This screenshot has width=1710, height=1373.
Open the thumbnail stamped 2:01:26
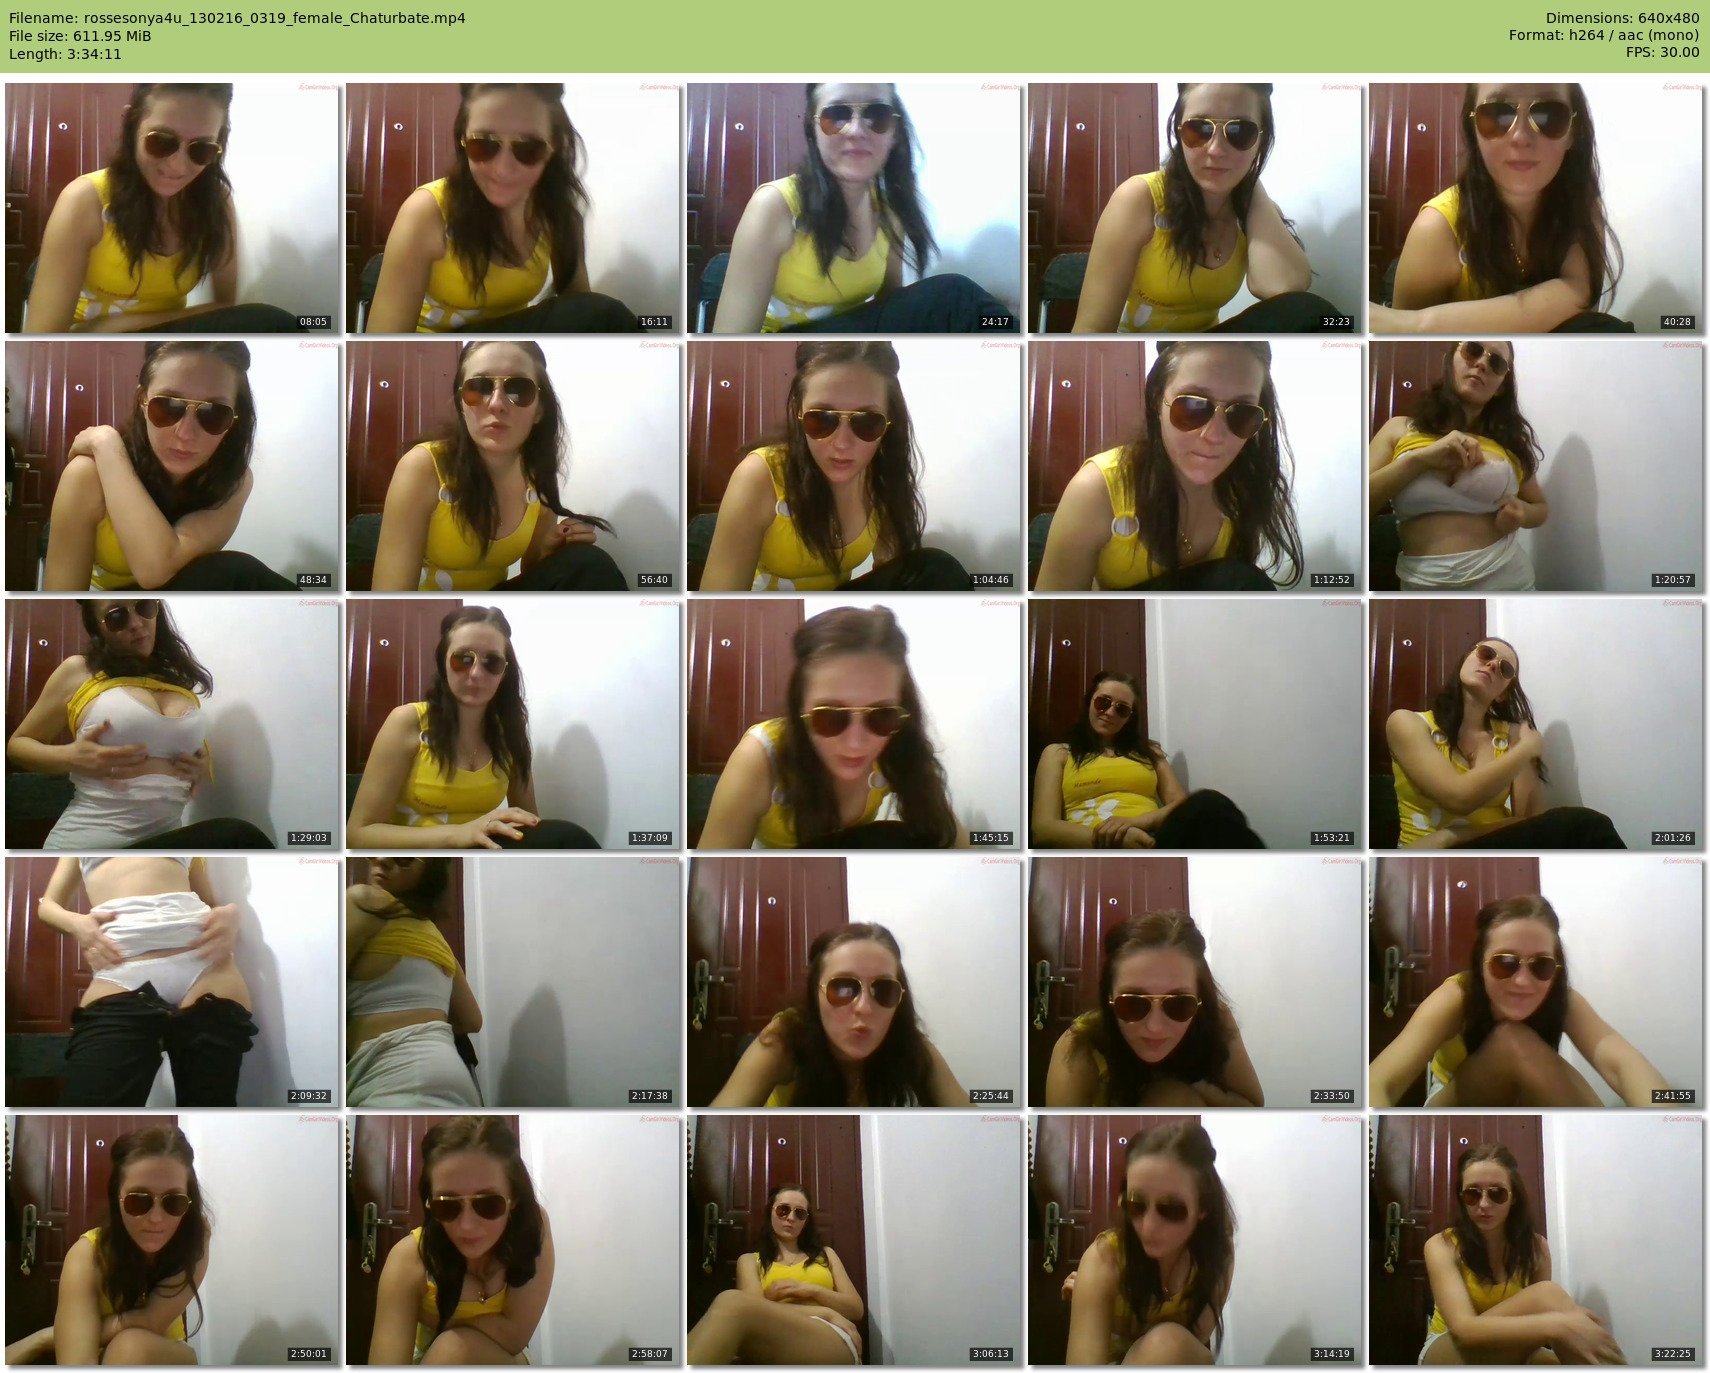pos(1536,724)
